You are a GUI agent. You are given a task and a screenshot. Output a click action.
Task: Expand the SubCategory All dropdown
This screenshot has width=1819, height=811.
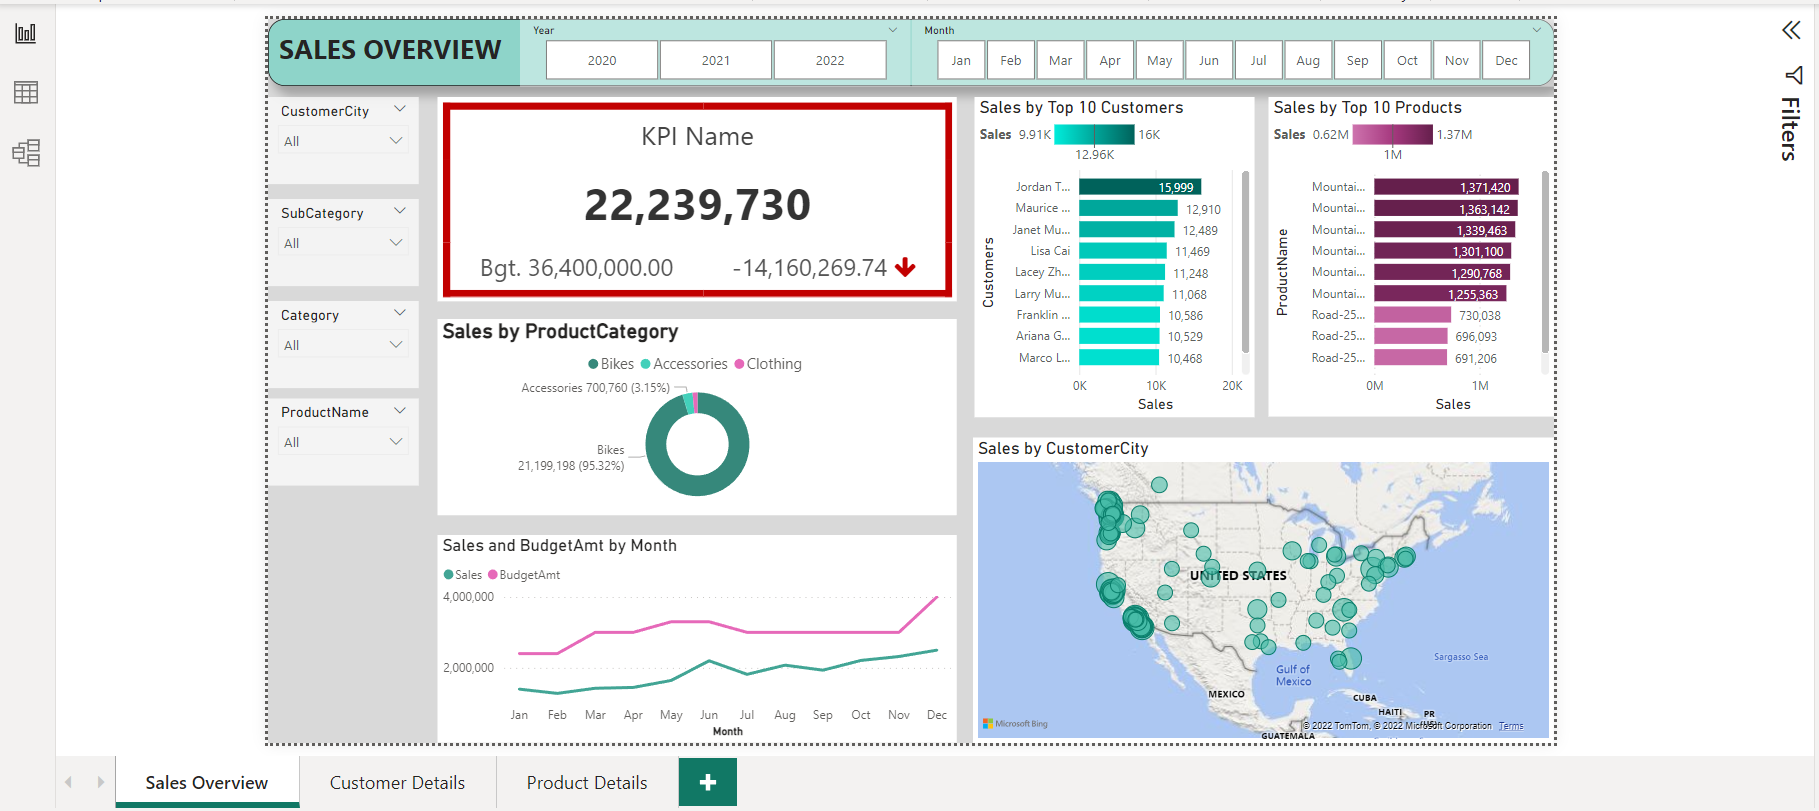point(343,243)
